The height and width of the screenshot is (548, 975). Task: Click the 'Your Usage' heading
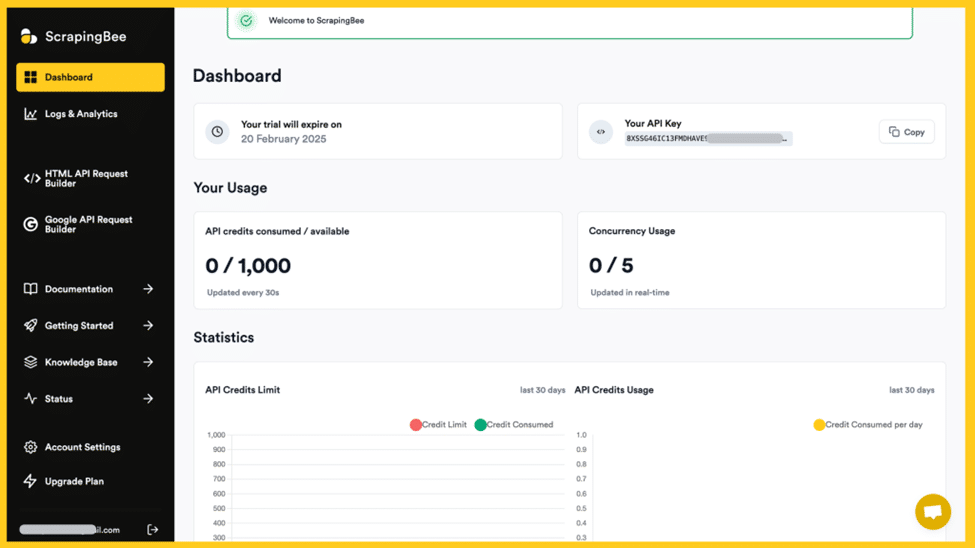coord(230,188)
